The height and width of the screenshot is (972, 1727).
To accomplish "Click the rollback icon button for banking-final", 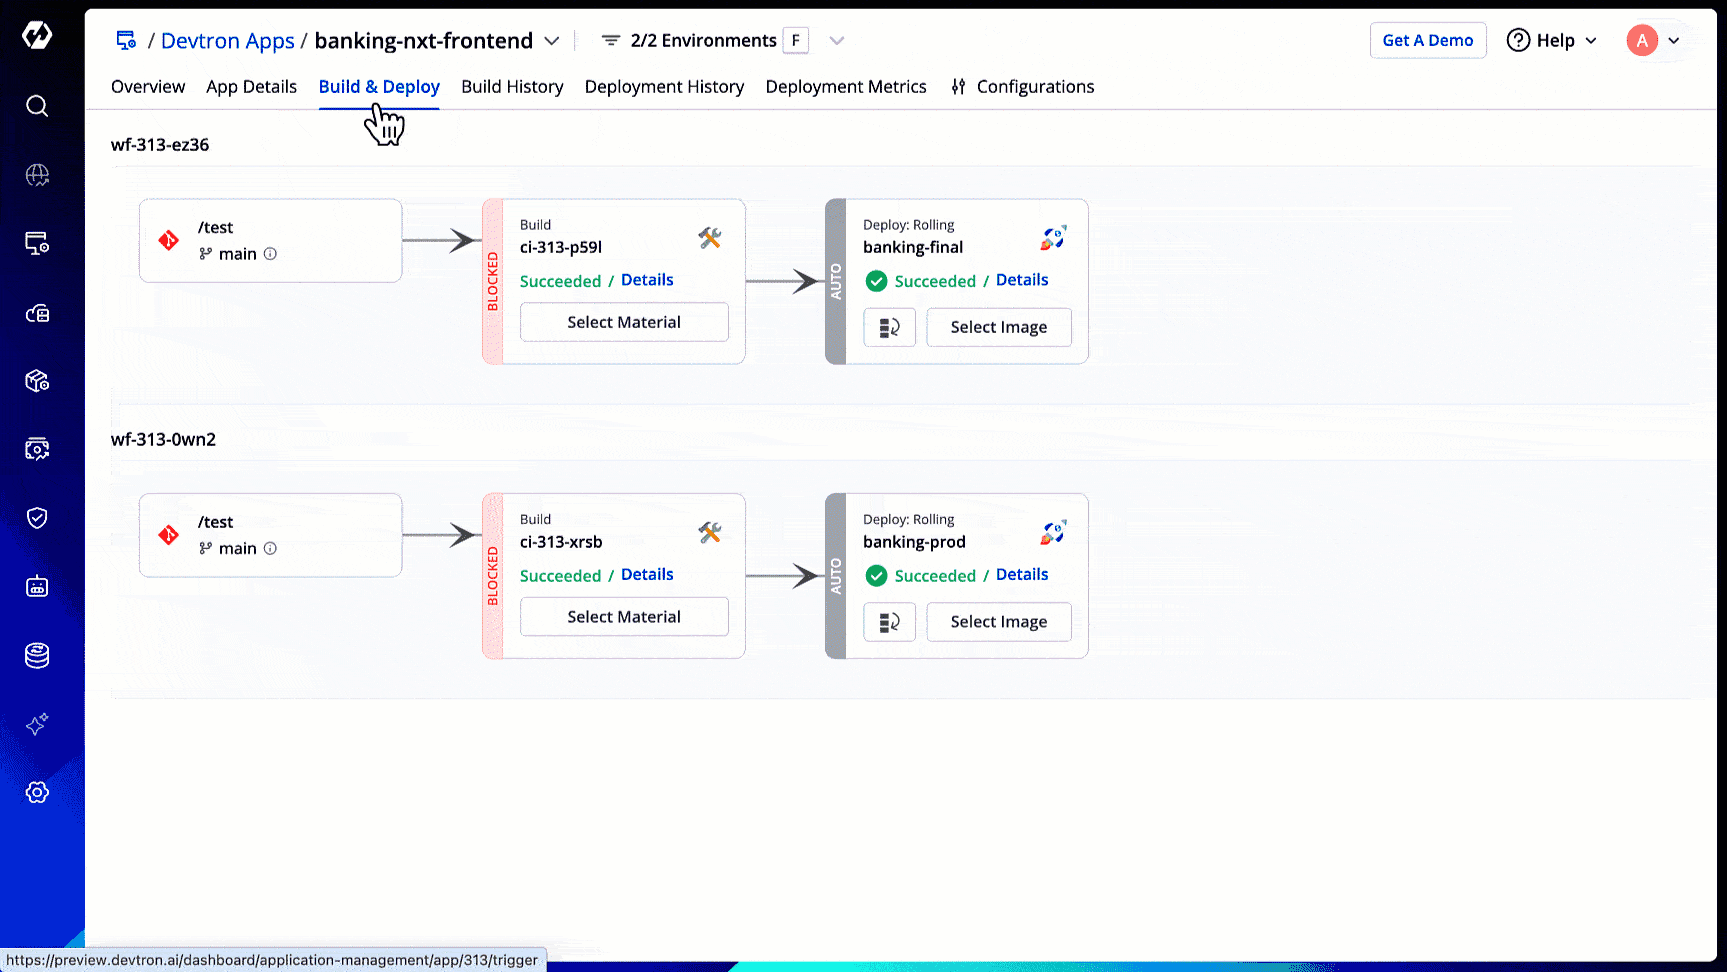I will (889, 328).
